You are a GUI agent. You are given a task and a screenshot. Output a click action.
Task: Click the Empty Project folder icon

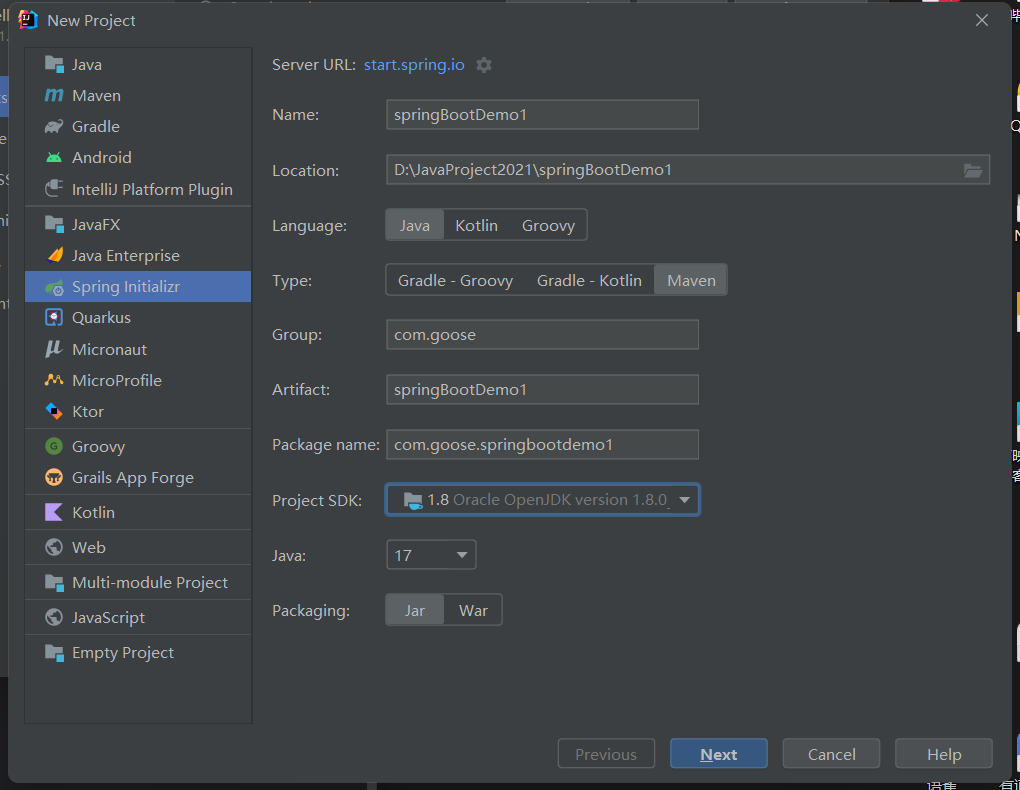coord(54,653)
